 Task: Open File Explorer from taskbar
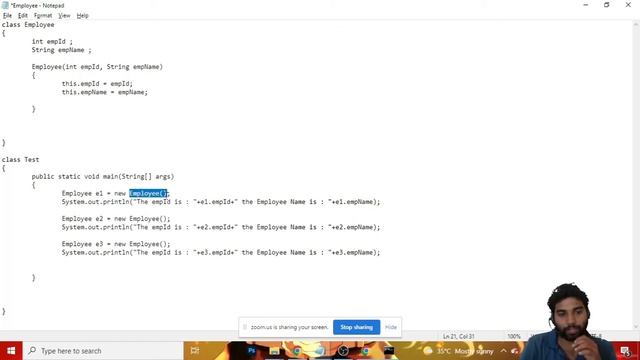(274, 351)
